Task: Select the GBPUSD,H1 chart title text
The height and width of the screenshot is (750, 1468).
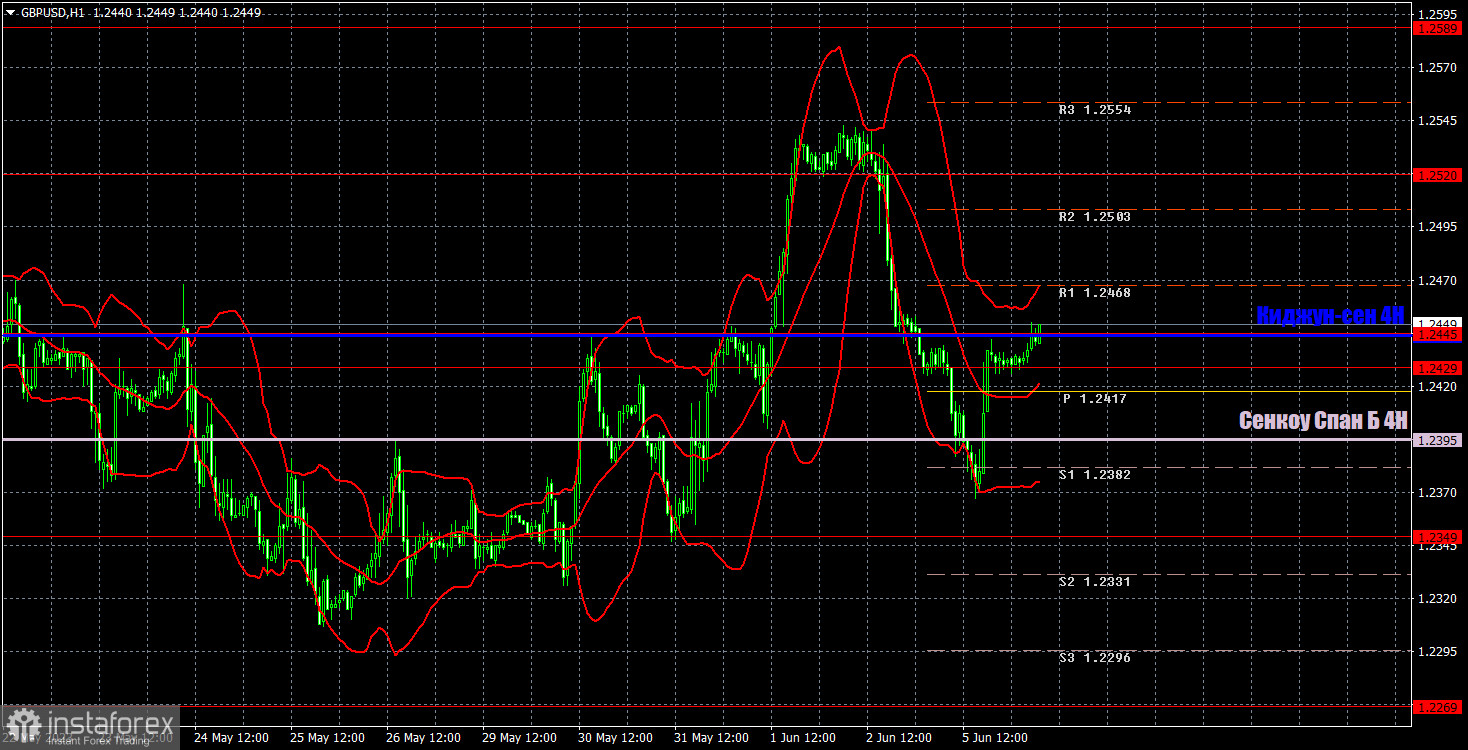Action: [52, 13]
